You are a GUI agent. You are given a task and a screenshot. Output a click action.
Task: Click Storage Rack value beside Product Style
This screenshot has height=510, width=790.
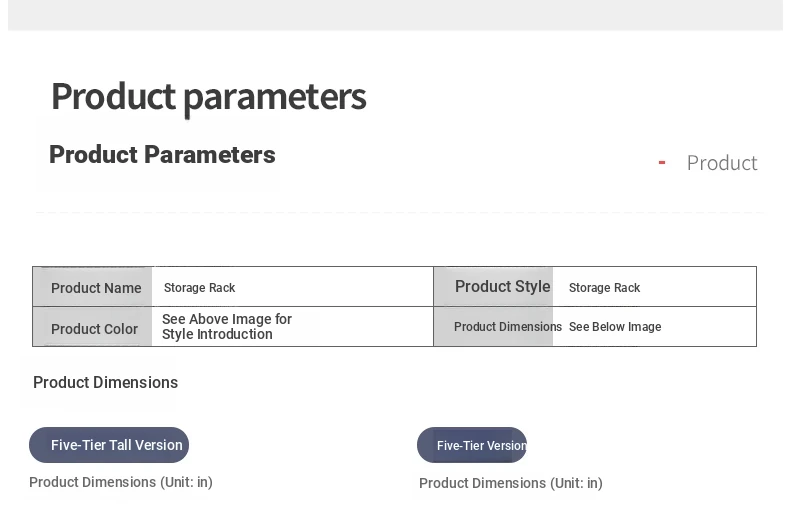pyautogui.click(x=604, y=288)
